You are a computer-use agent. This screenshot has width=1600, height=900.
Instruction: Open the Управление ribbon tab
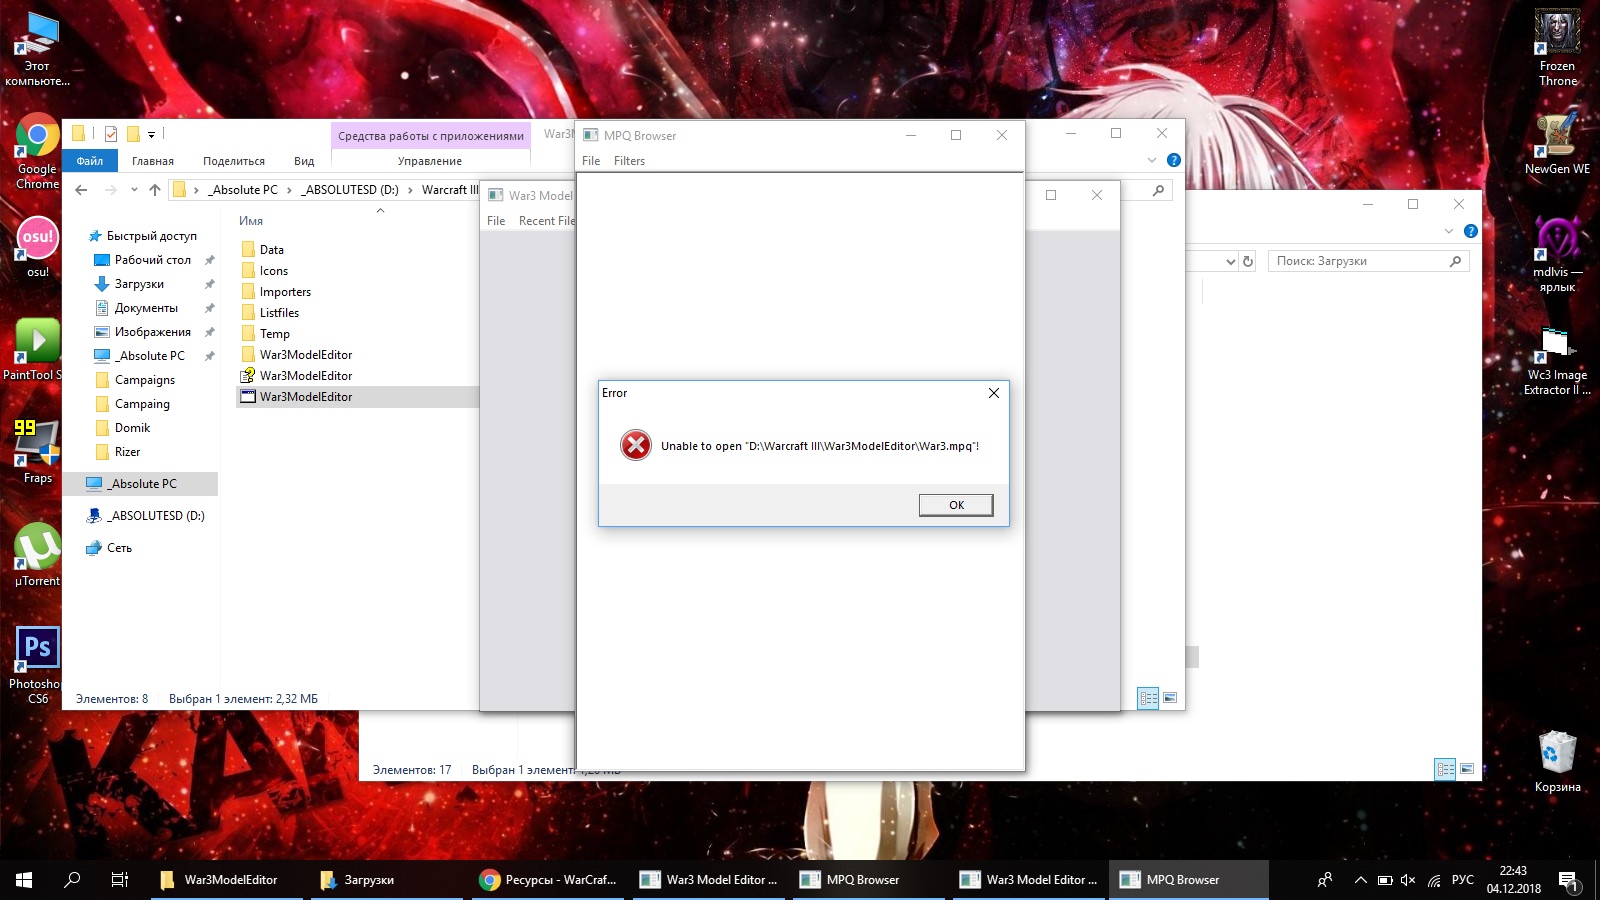tap(430, 161)
